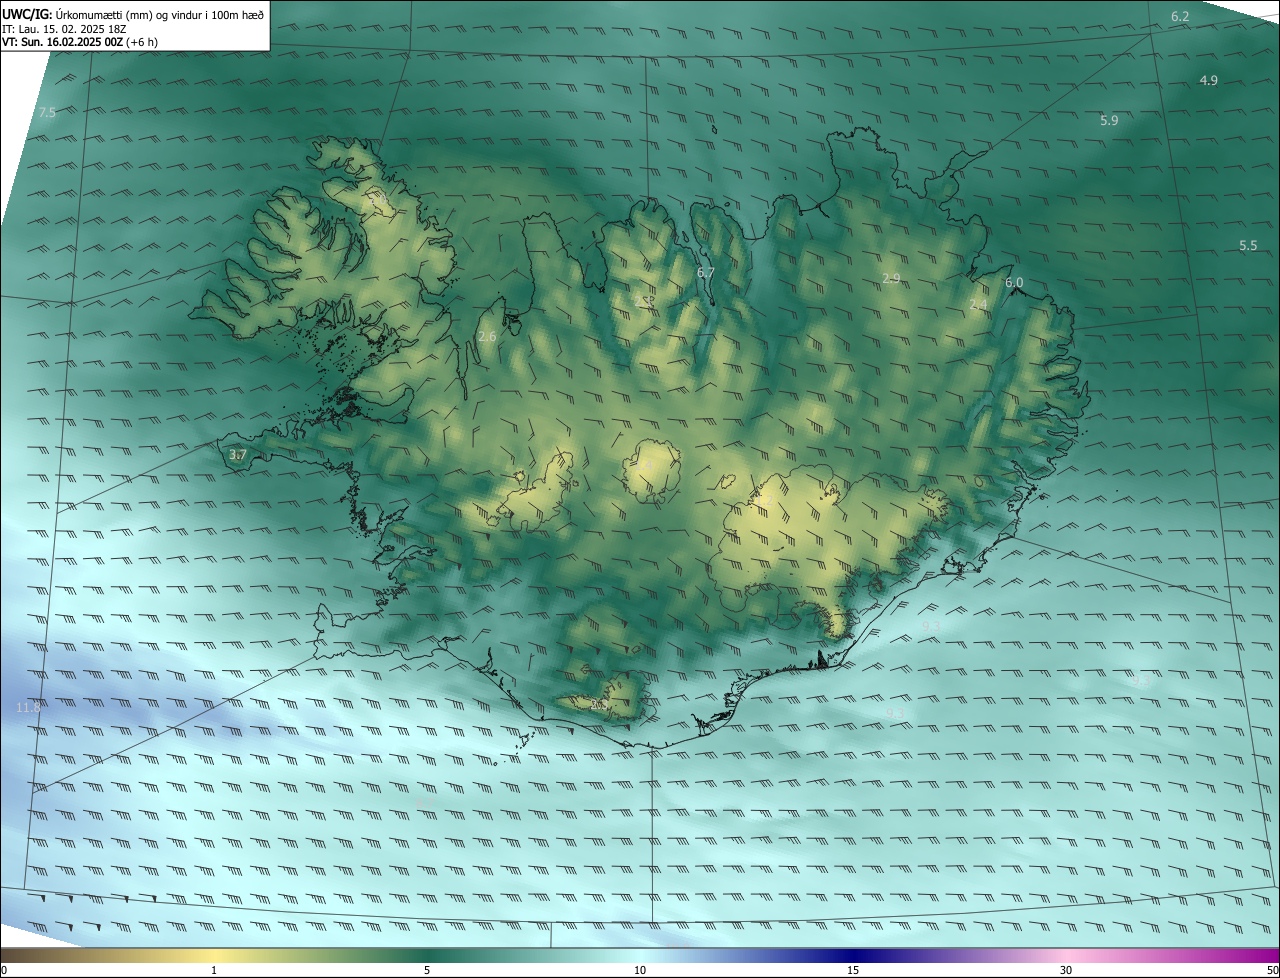Click the 6.2 precipitation value
This screenshot has height=978, width=1280.
tap(1180, 16)
